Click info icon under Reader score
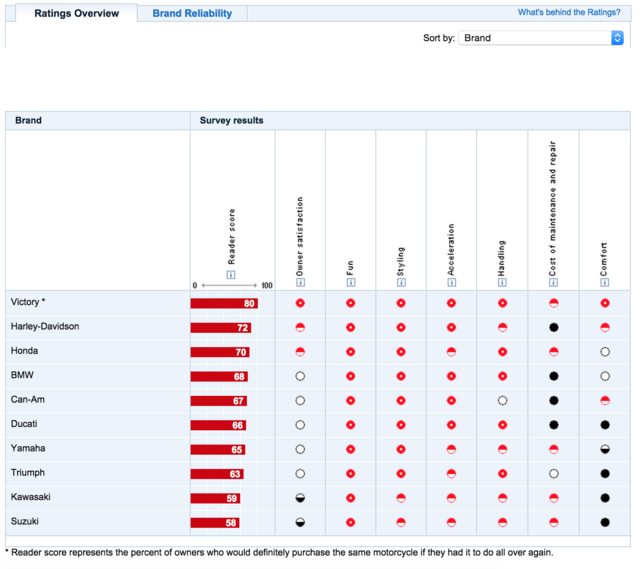The image size is (640, 569). pyautogui.click(x=230, y=275)
